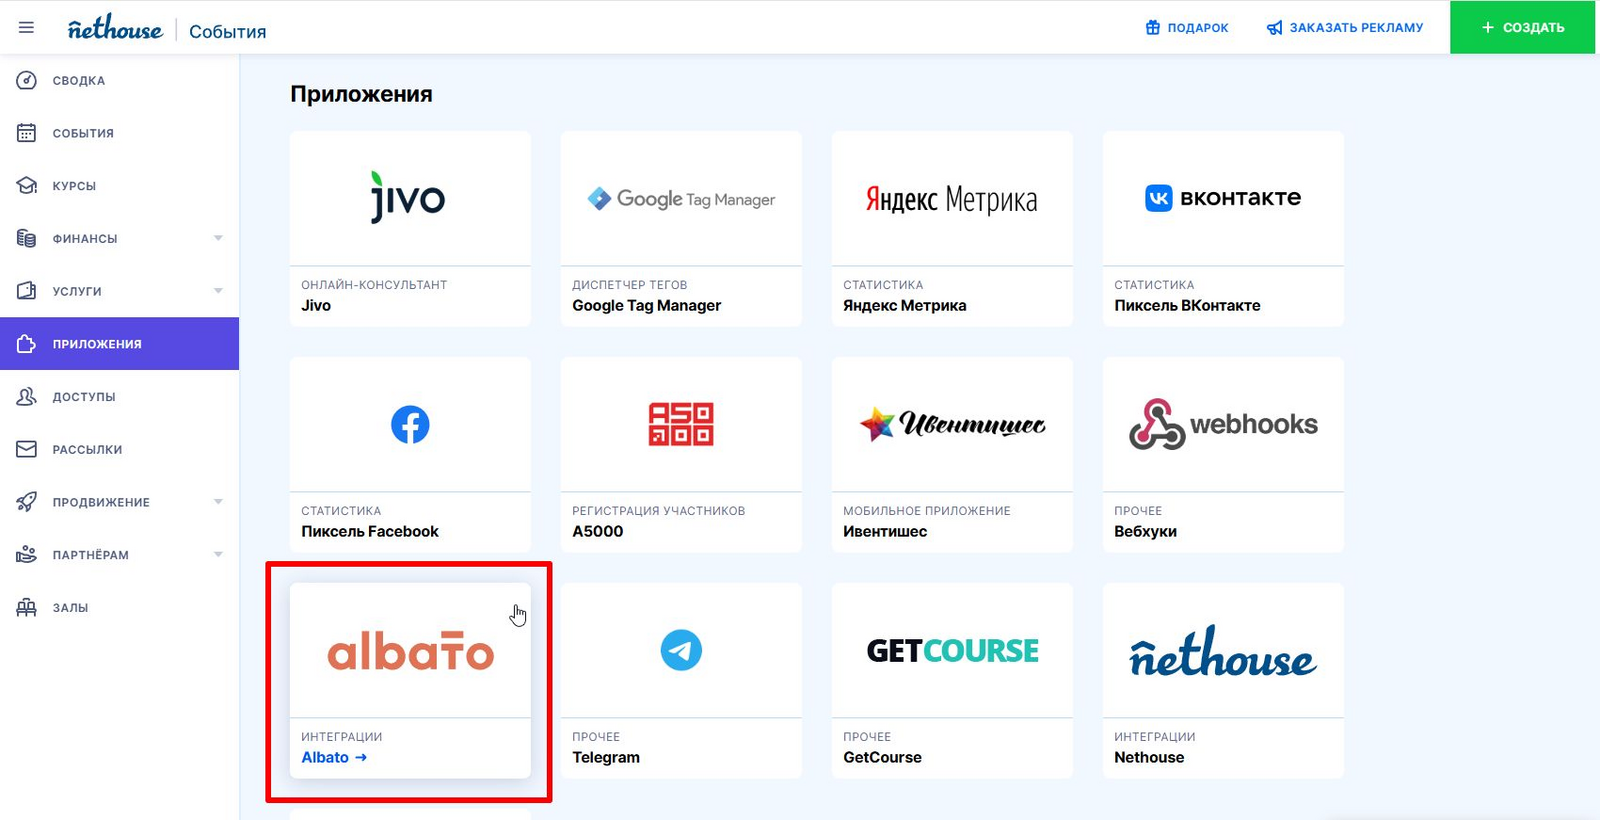Click the Заказать рекламу link
The width and height of the screenshot is (1600, 820).
point(1344,28)
